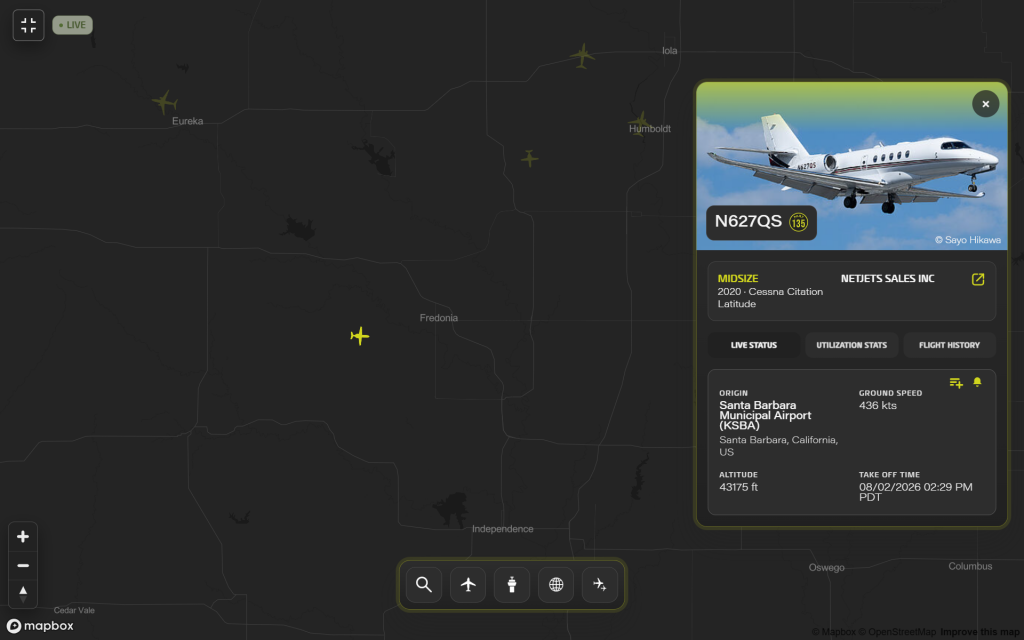Click Columbus label on map
Image resolution: width=1024 pixels, height=640 pixels.
[x=970, y=566]
